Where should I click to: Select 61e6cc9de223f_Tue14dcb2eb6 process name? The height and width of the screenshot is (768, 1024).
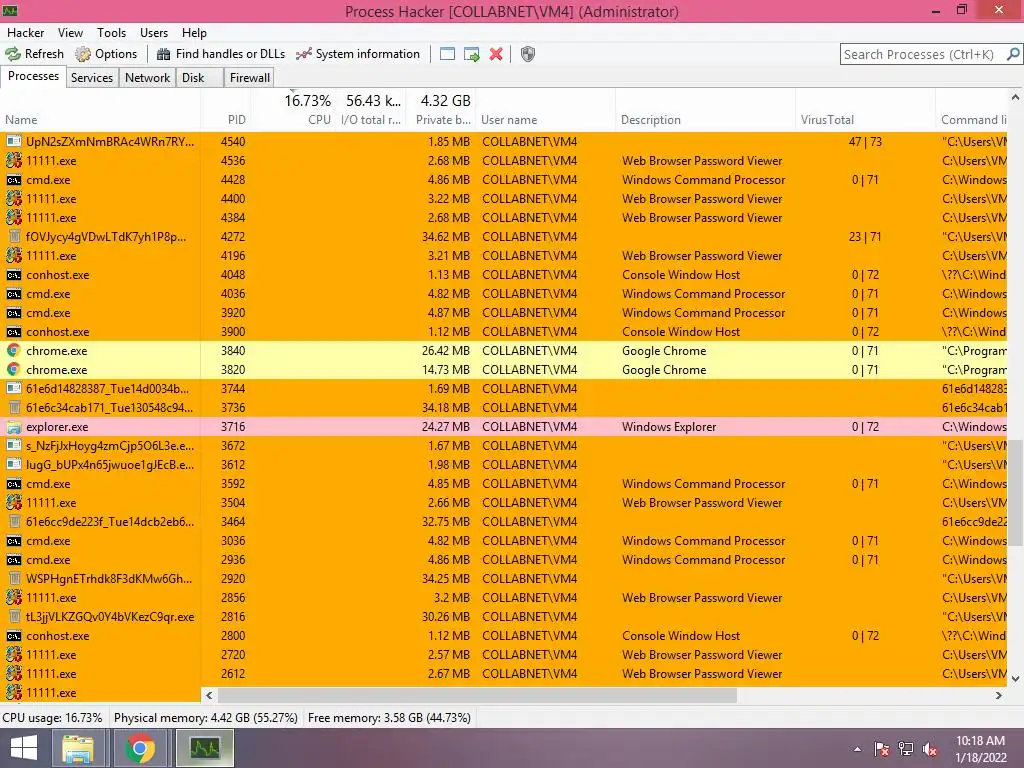[x=110, y=522]
